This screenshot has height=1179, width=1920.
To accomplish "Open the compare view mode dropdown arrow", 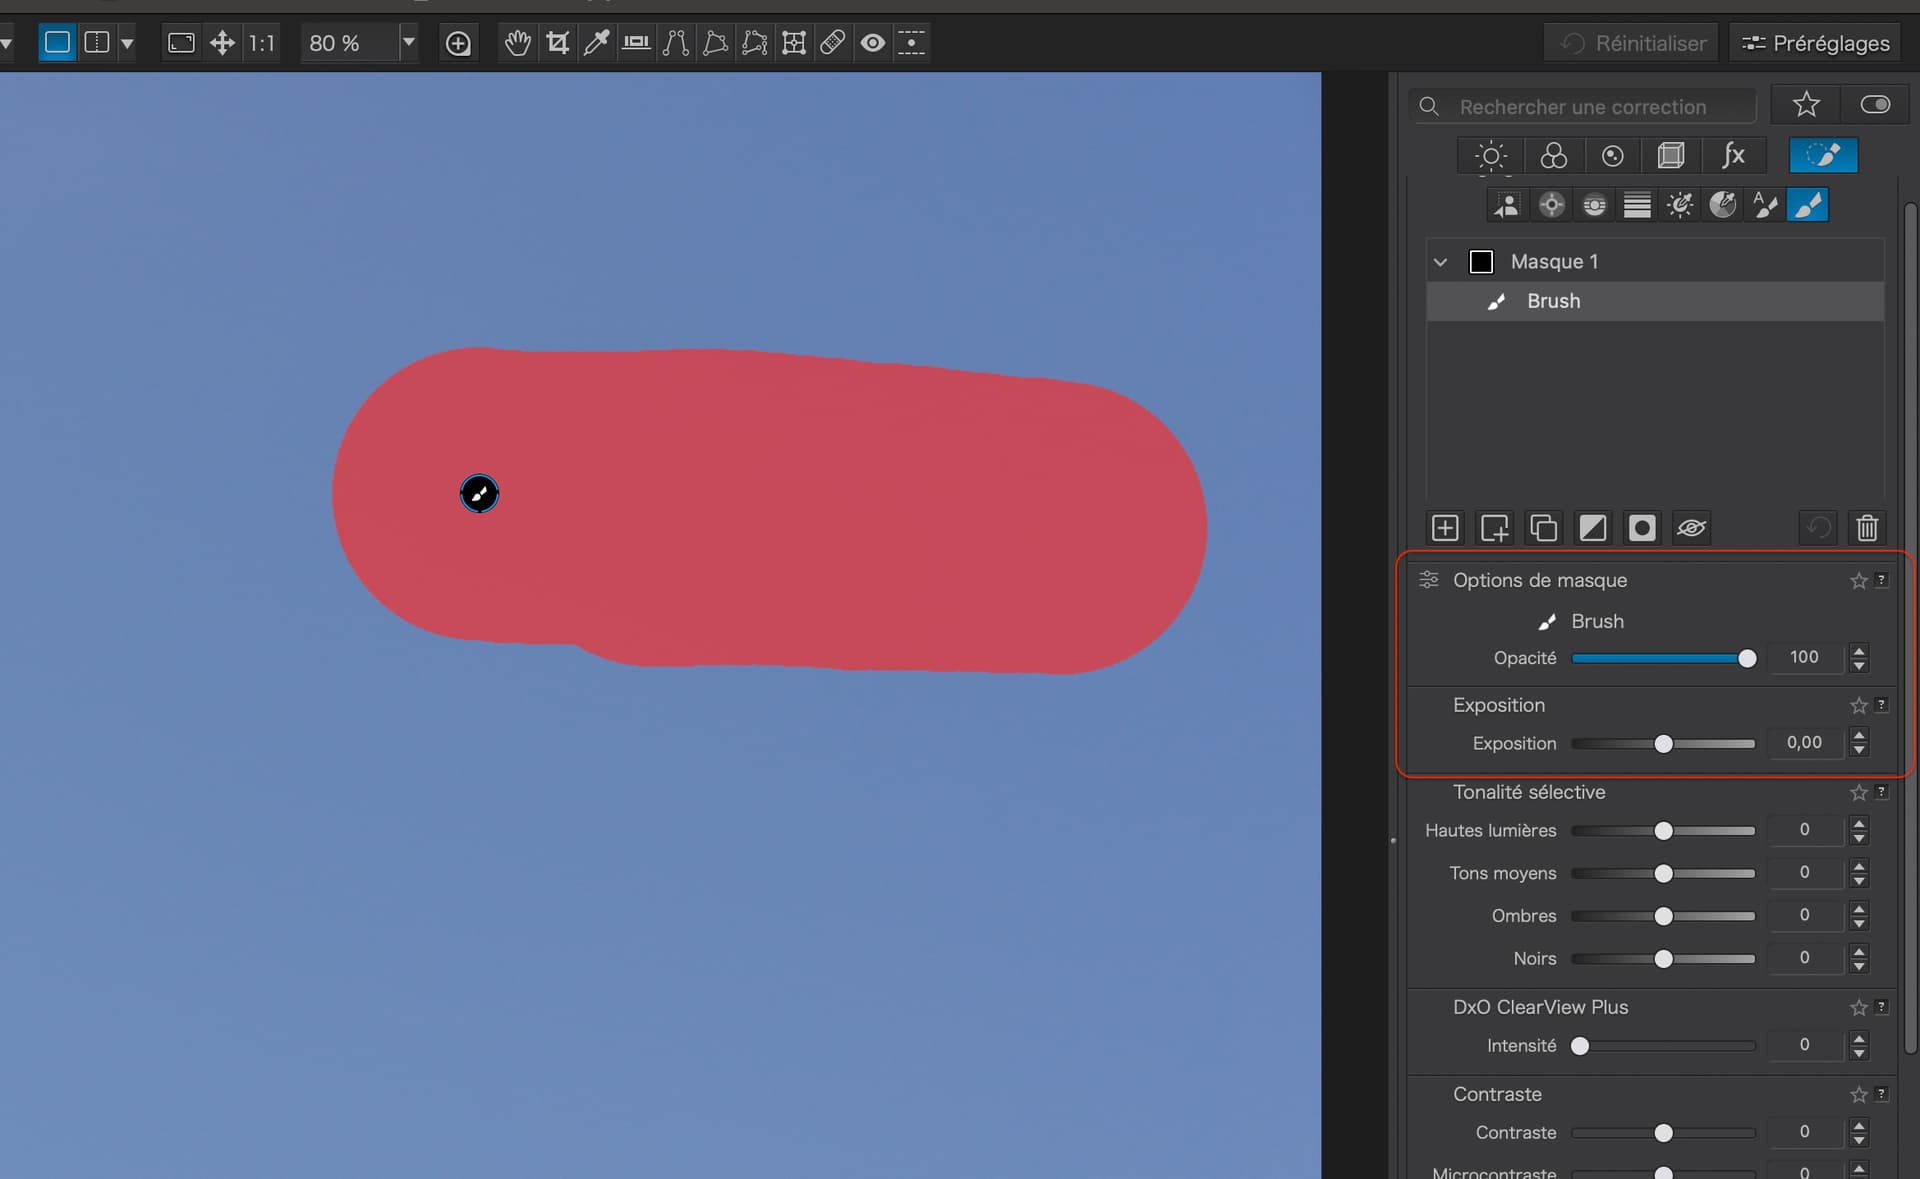I will pyautogui.click(x=127, y=43).
